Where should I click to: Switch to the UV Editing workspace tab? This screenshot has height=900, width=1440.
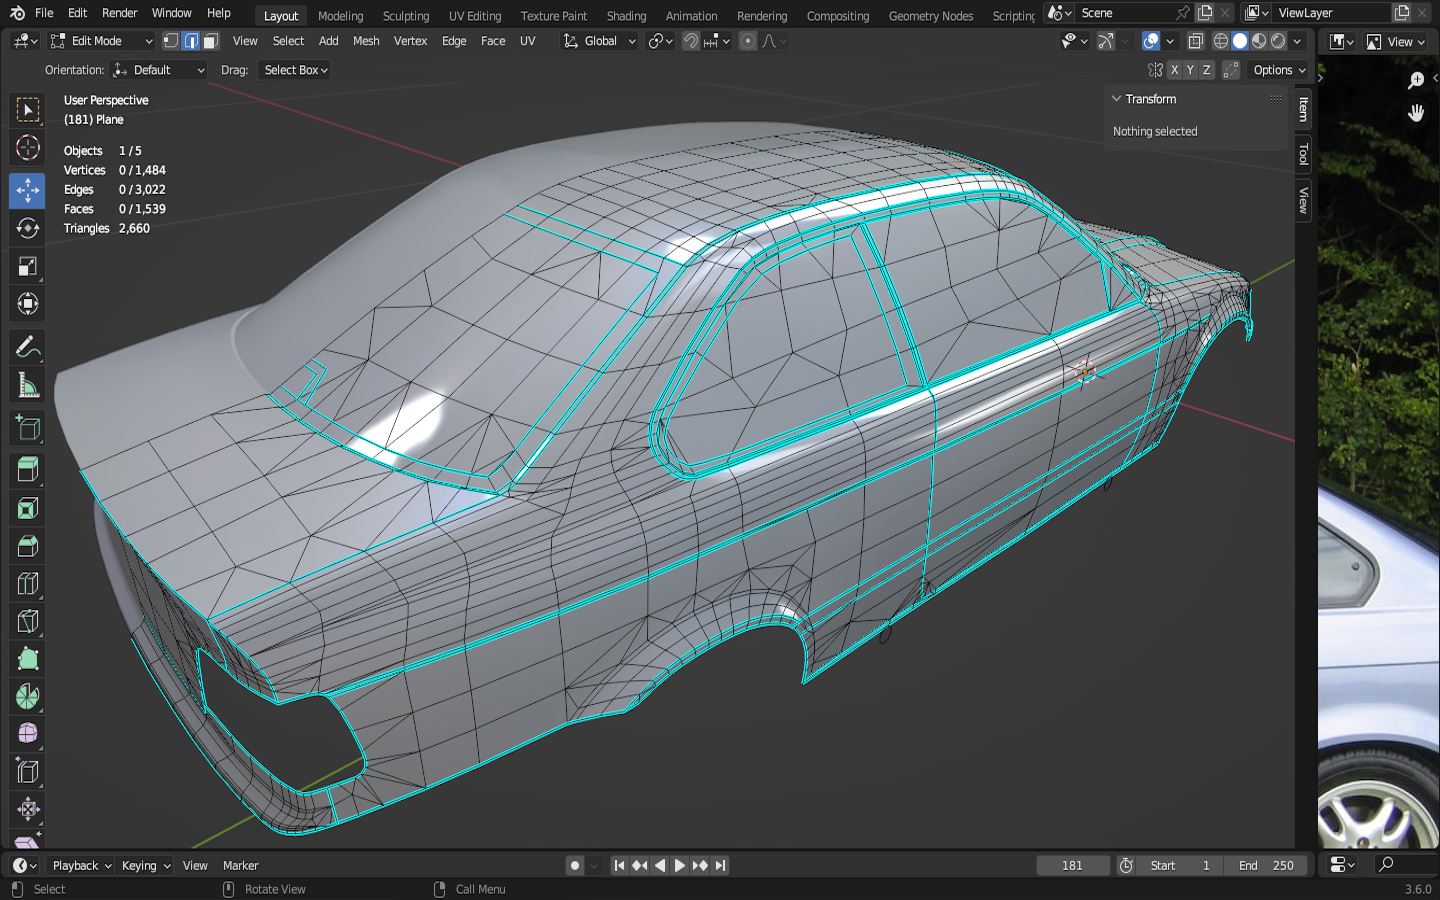tap(474, 16)
